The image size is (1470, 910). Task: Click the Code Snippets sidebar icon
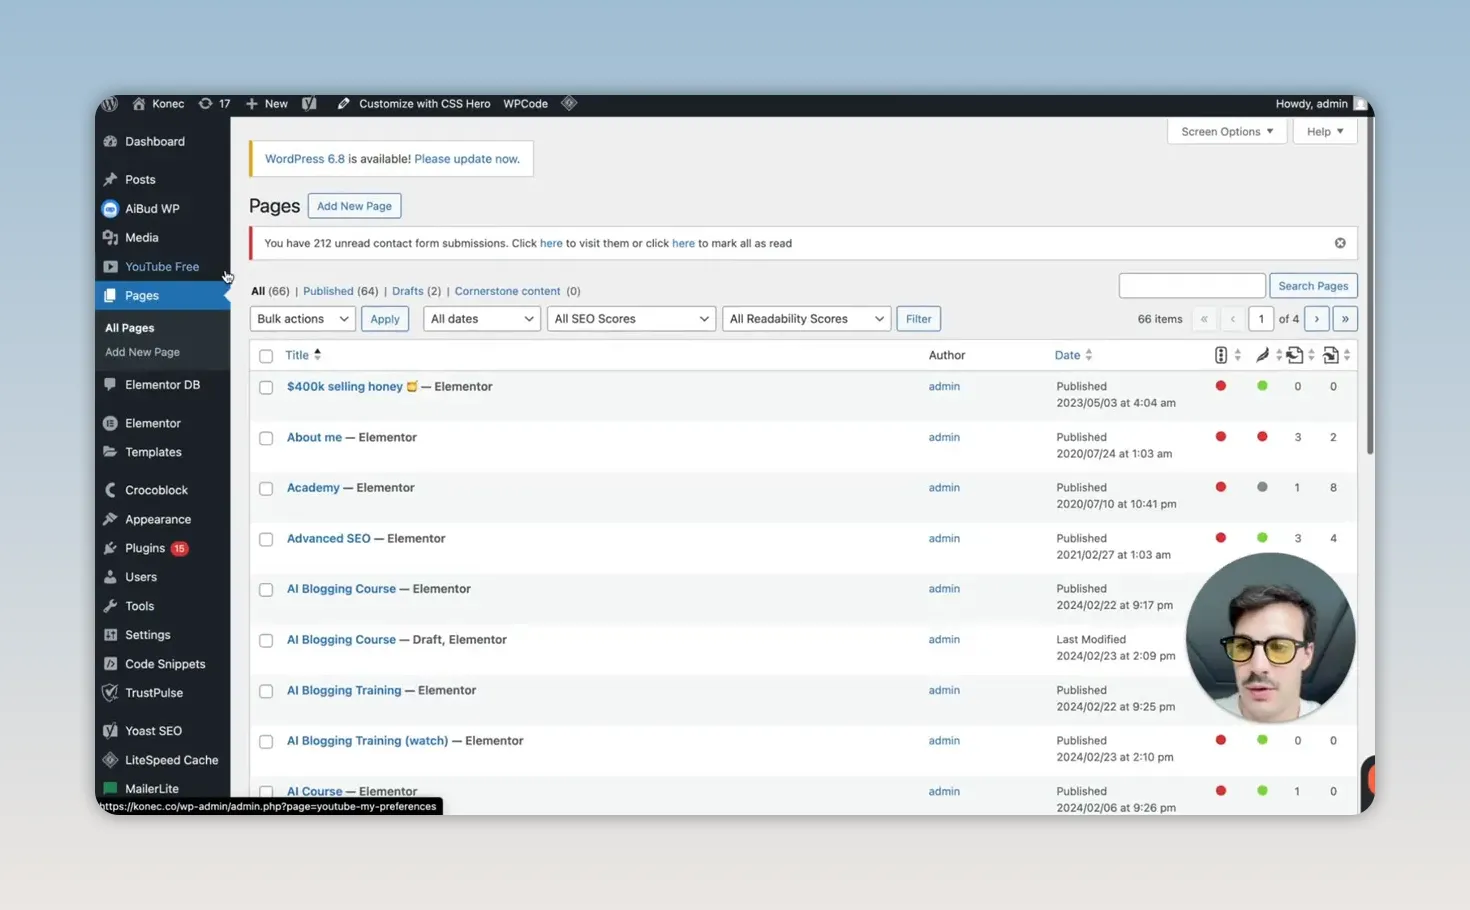tap(110, 664)
